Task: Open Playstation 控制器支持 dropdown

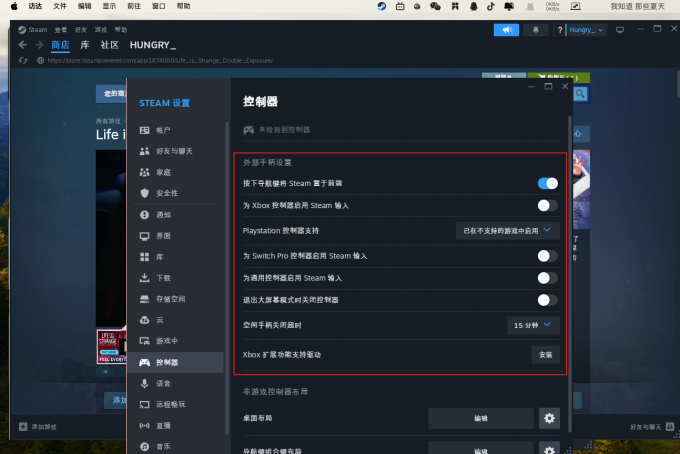Action: 507,231
